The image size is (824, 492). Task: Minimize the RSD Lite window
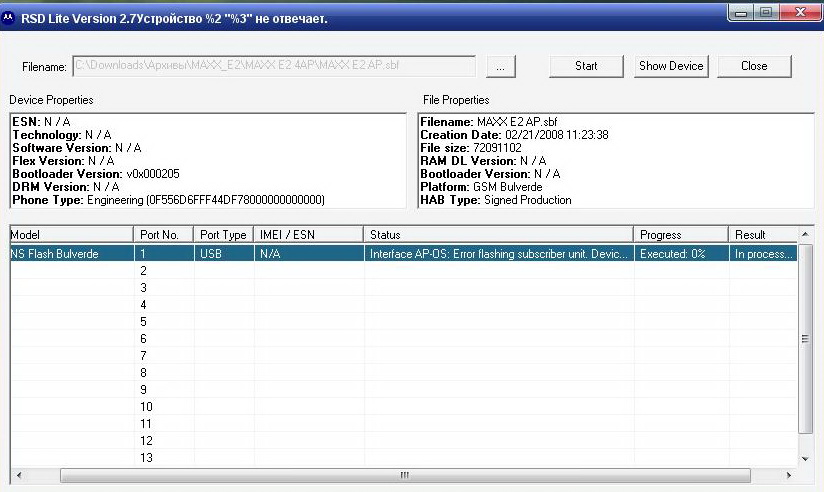(741, 13)
